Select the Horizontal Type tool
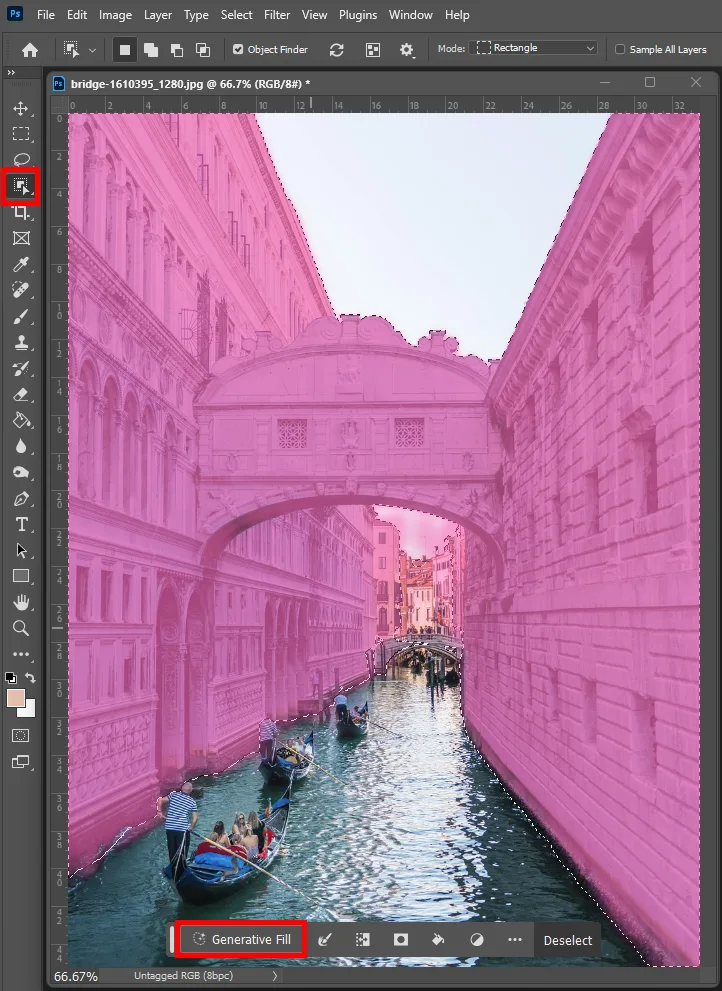 pyautogui.click(x=21, y=525)
